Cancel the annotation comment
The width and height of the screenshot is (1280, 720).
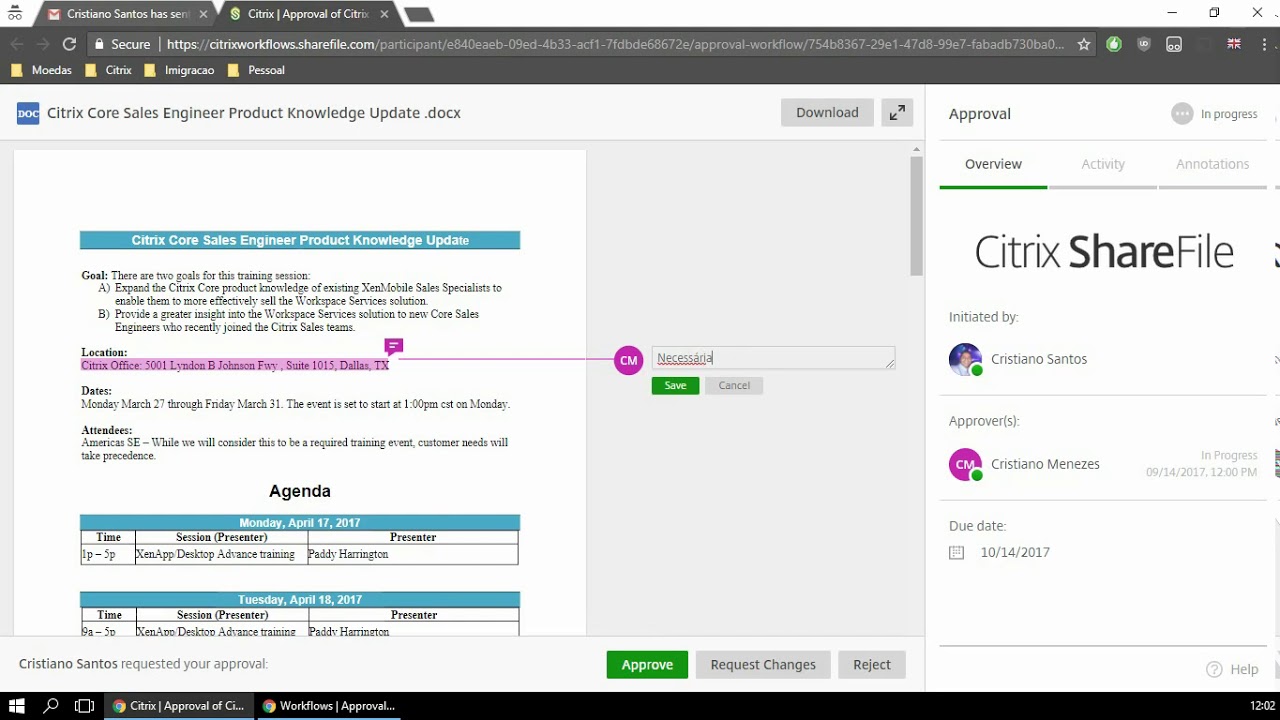click(734, 385)
